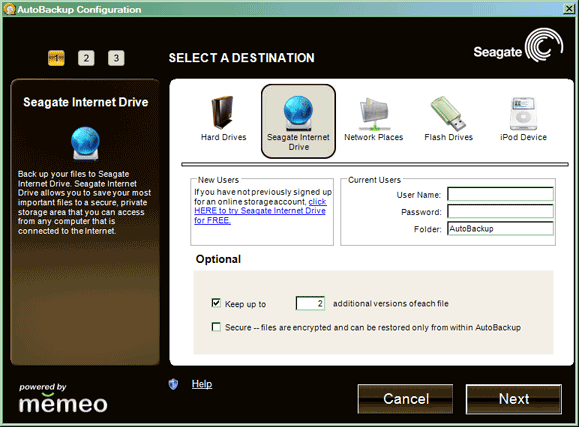Click the Next button
This screenshot has width=579, height=427.
(514, 399)
